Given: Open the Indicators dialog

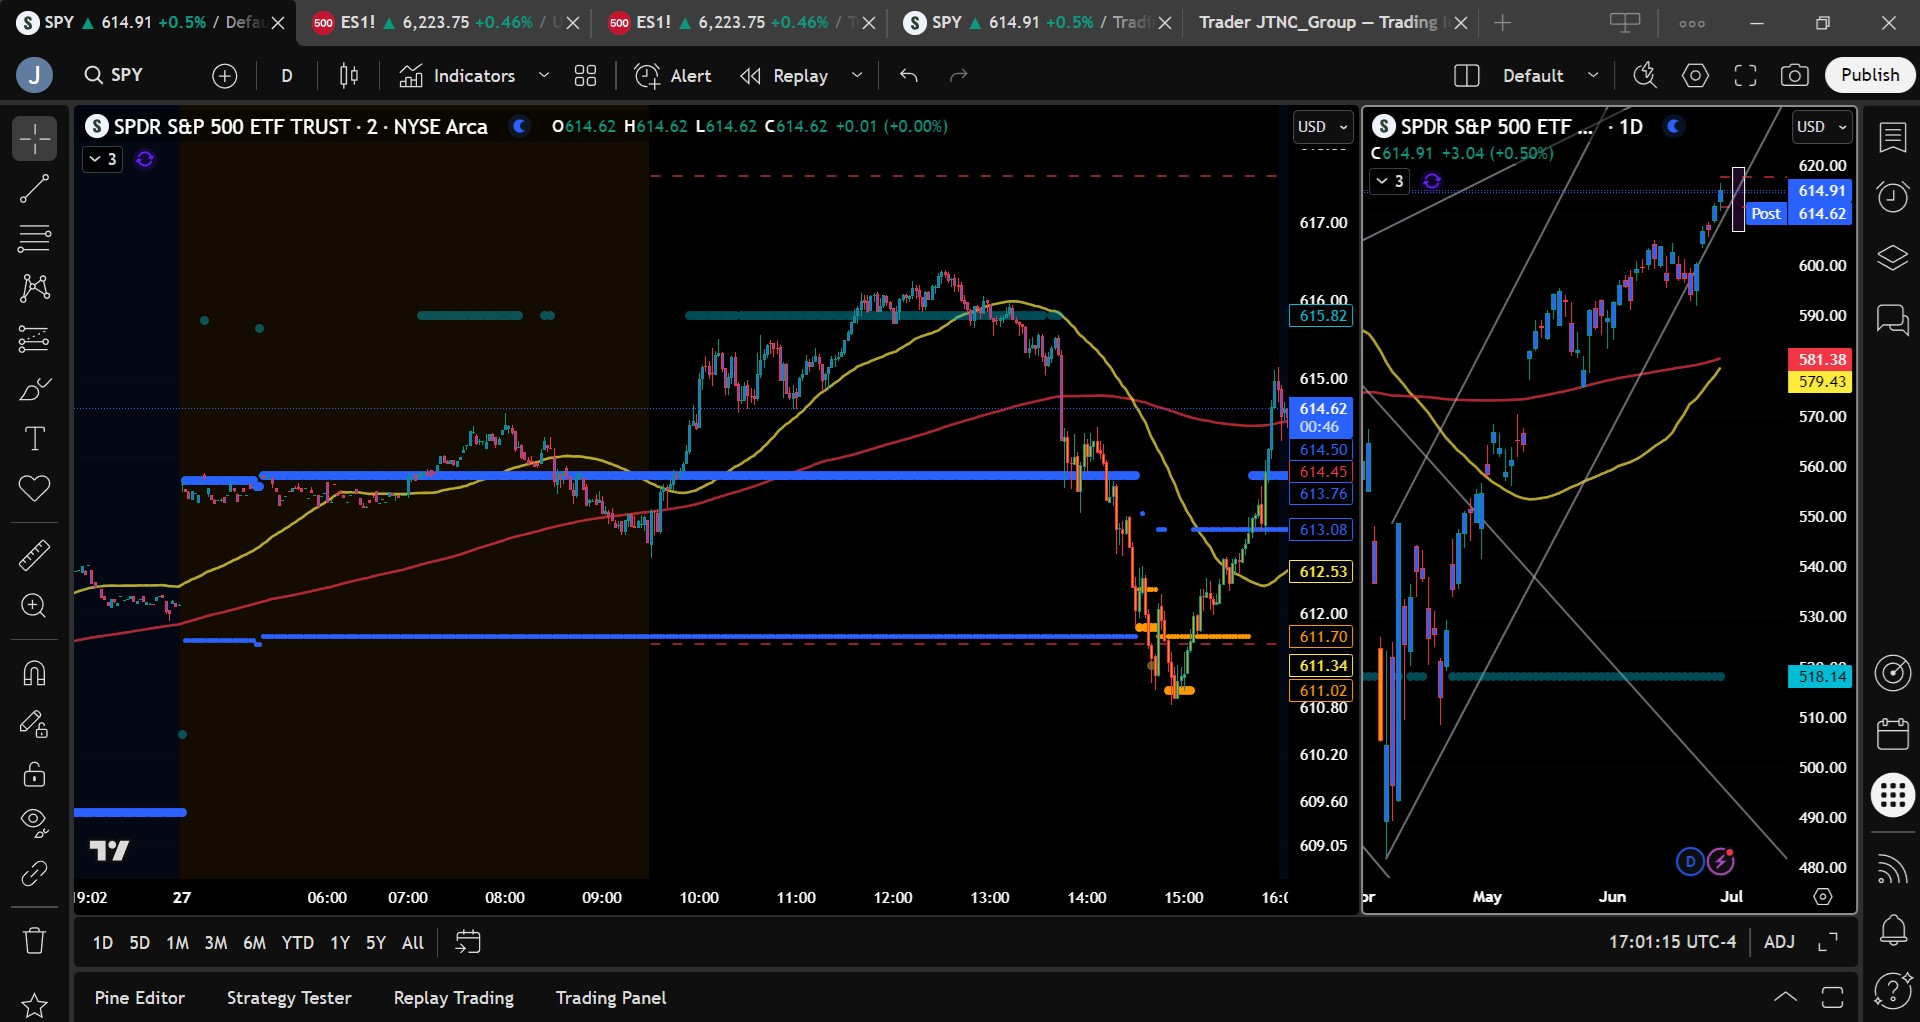Looking at the screenshot, I should click(458, 75).
